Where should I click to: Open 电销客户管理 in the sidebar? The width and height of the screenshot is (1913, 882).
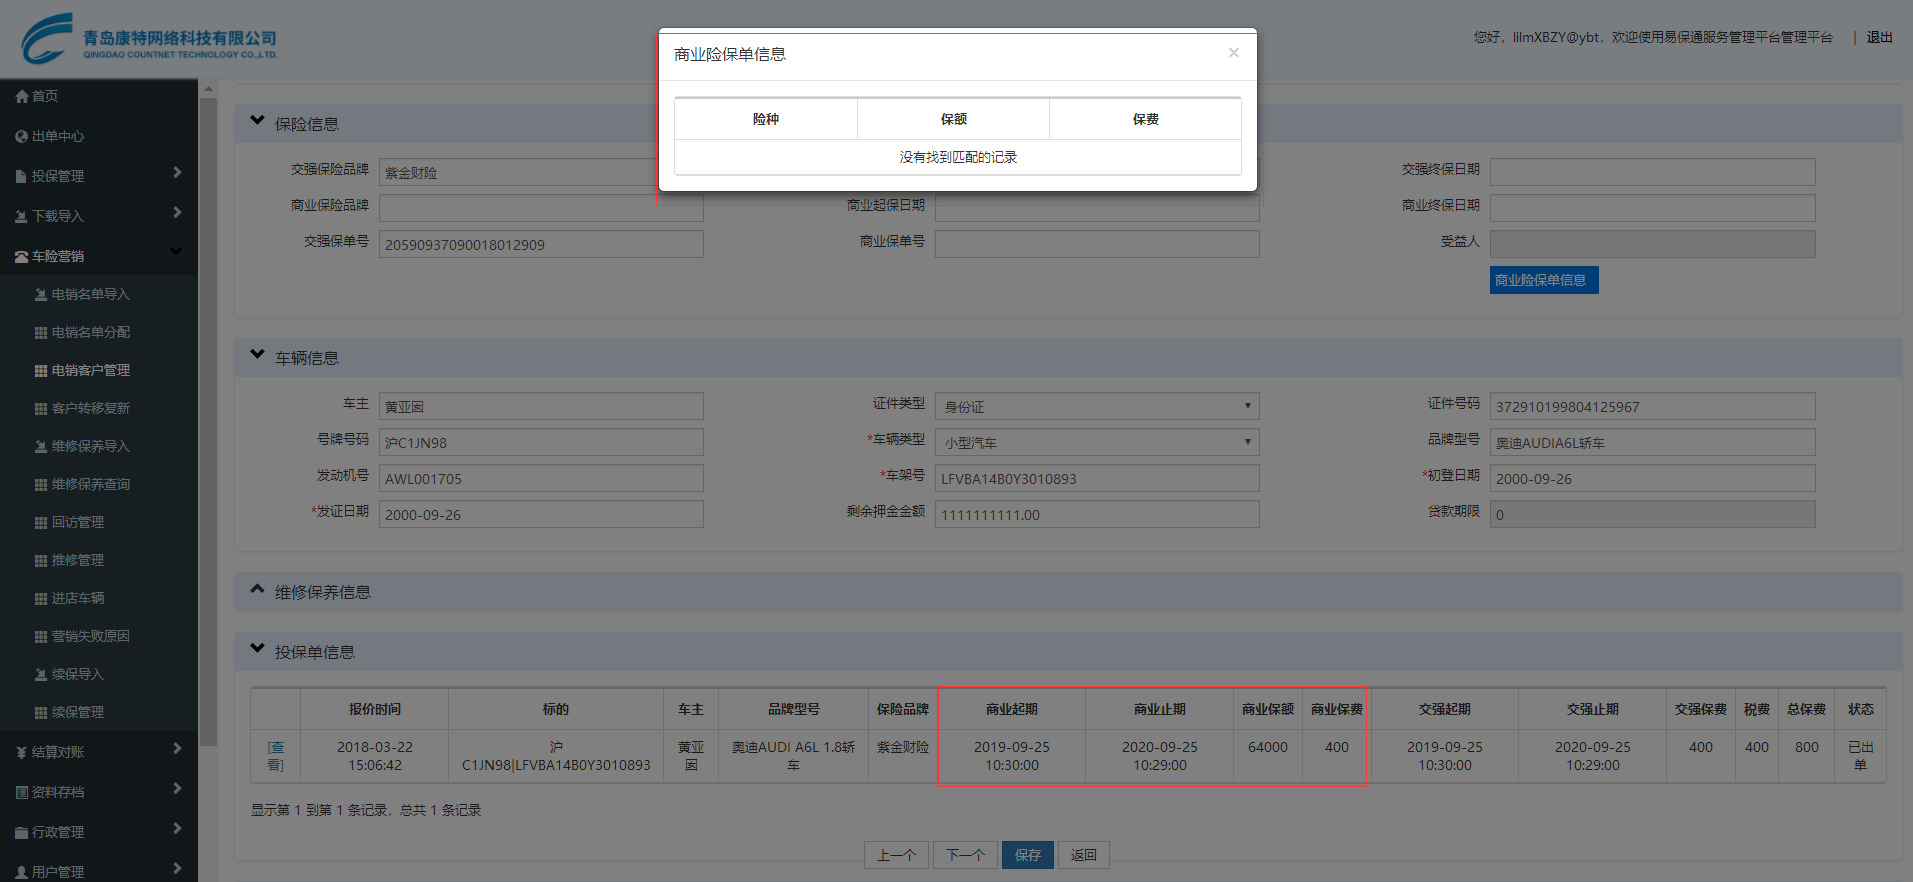point(90,370)
